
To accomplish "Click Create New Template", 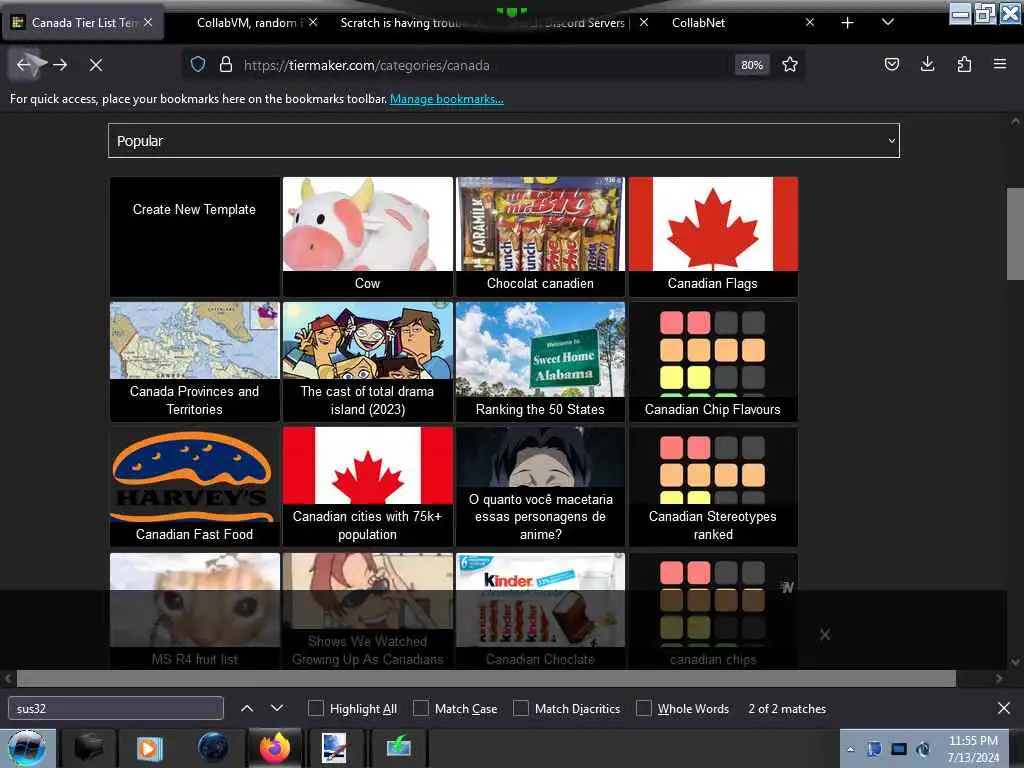I will 195,236.
